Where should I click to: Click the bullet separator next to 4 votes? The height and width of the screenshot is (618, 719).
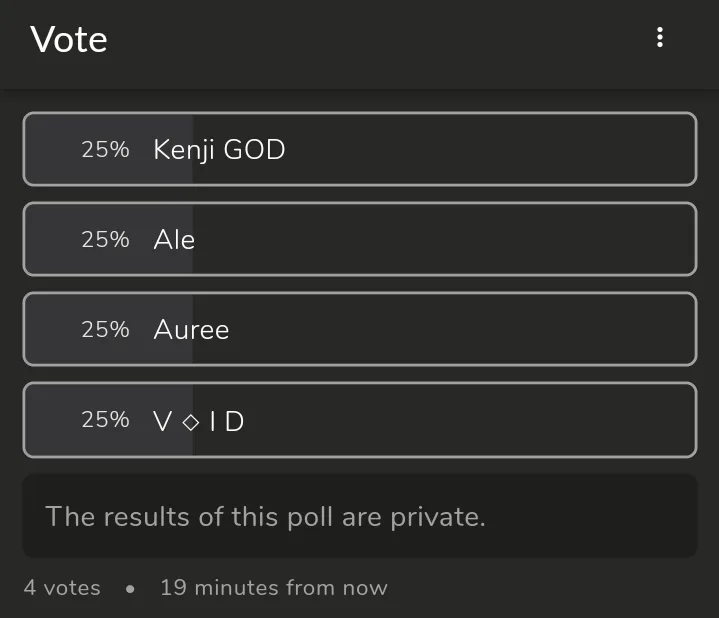click(x=130, y=589)
